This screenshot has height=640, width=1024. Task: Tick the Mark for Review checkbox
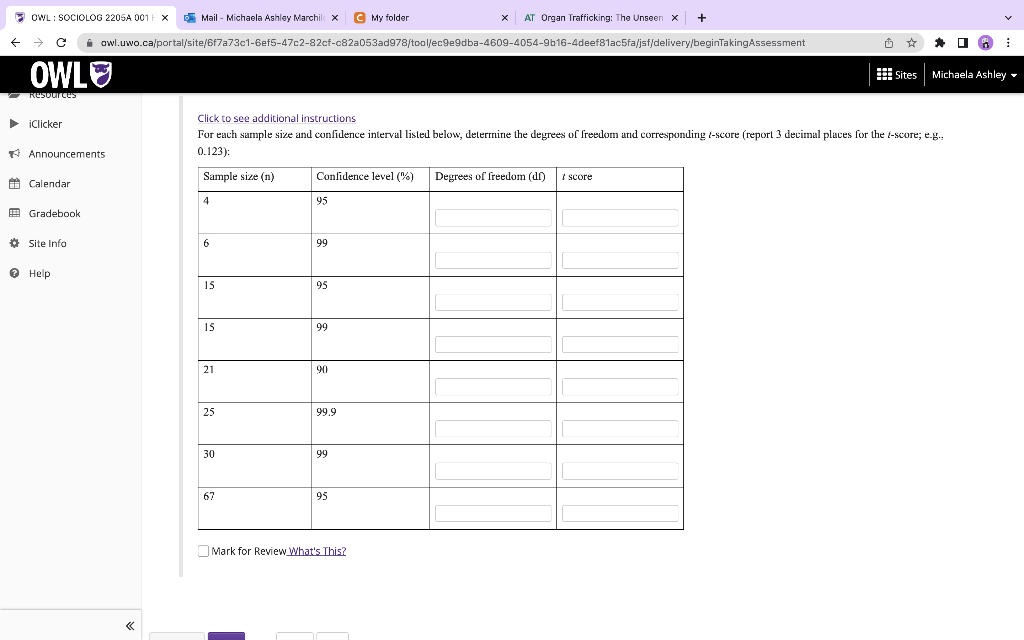(x=203, y=551)
